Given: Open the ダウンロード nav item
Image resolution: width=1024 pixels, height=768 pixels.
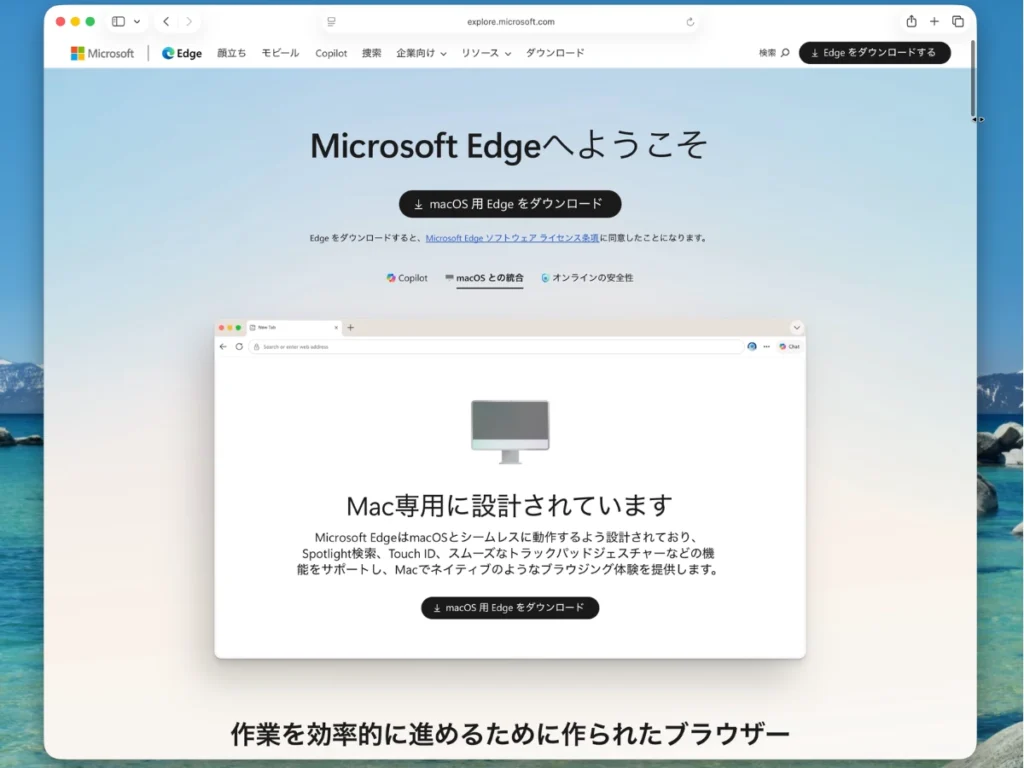Looking at the screenshot, I should pos(555,53).
